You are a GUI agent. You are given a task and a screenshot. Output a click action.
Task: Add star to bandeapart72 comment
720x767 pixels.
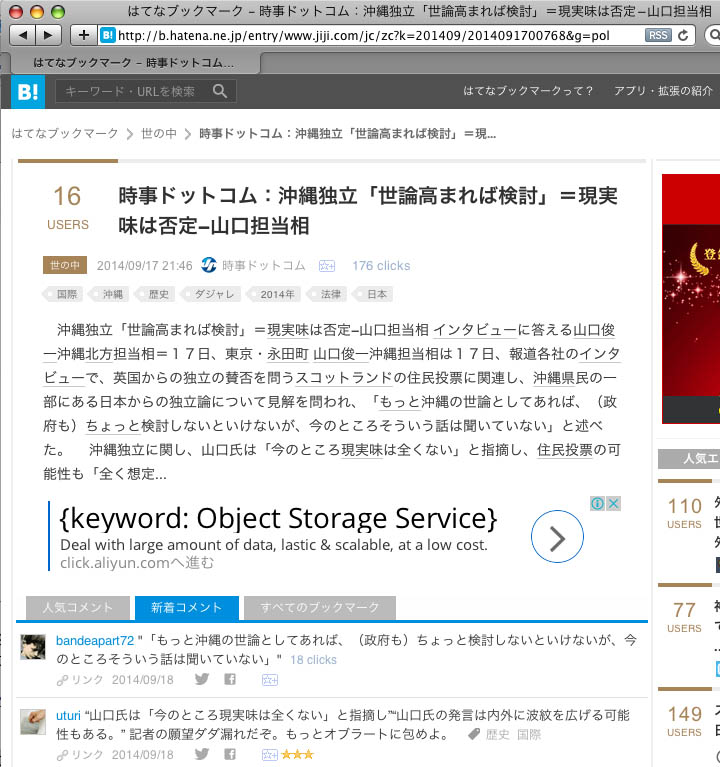pyautogui.click(x=270, y=679)
